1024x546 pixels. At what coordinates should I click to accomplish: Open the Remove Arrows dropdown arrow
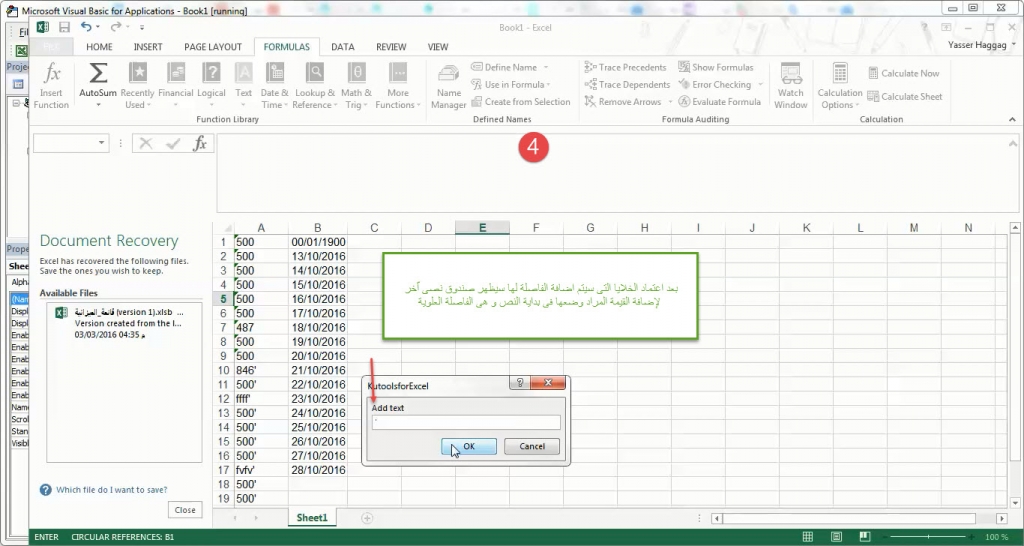tap(669, 102)
